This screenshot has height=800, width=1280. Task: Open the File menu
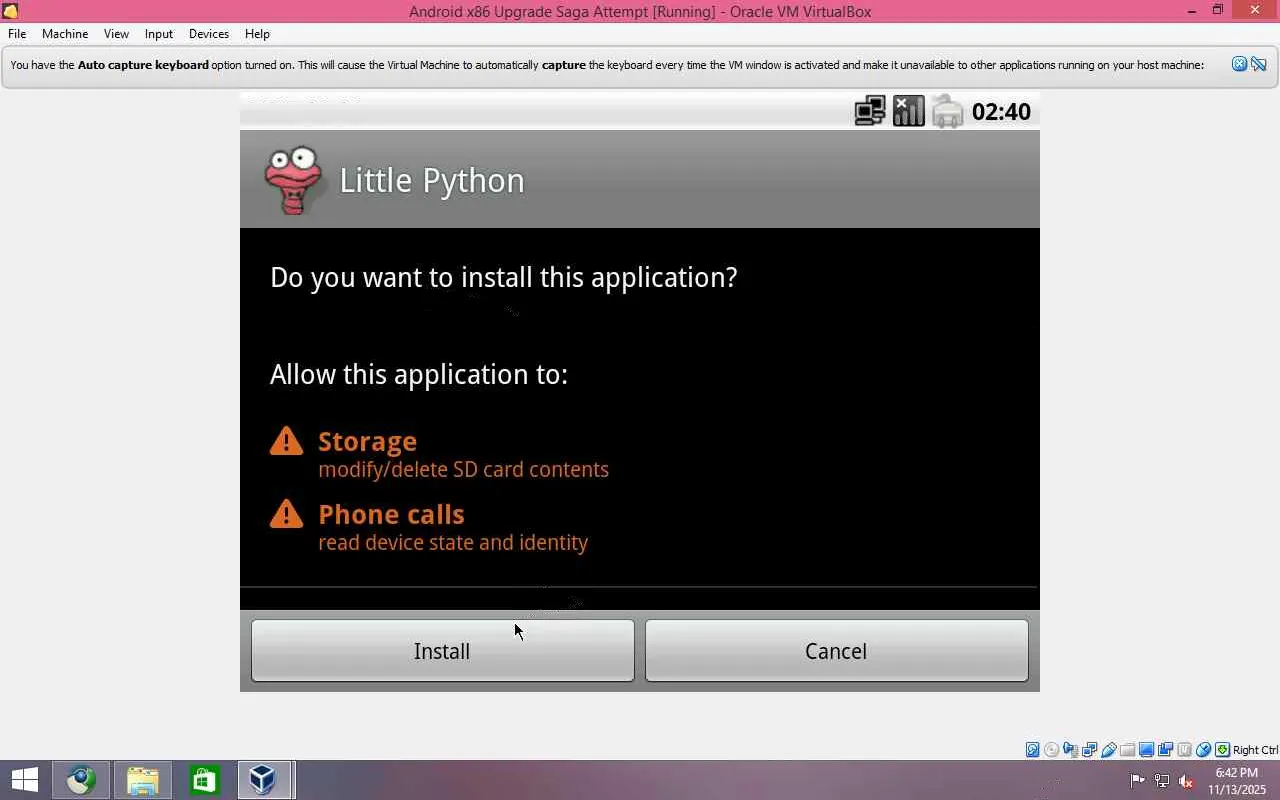coord(17,33)
